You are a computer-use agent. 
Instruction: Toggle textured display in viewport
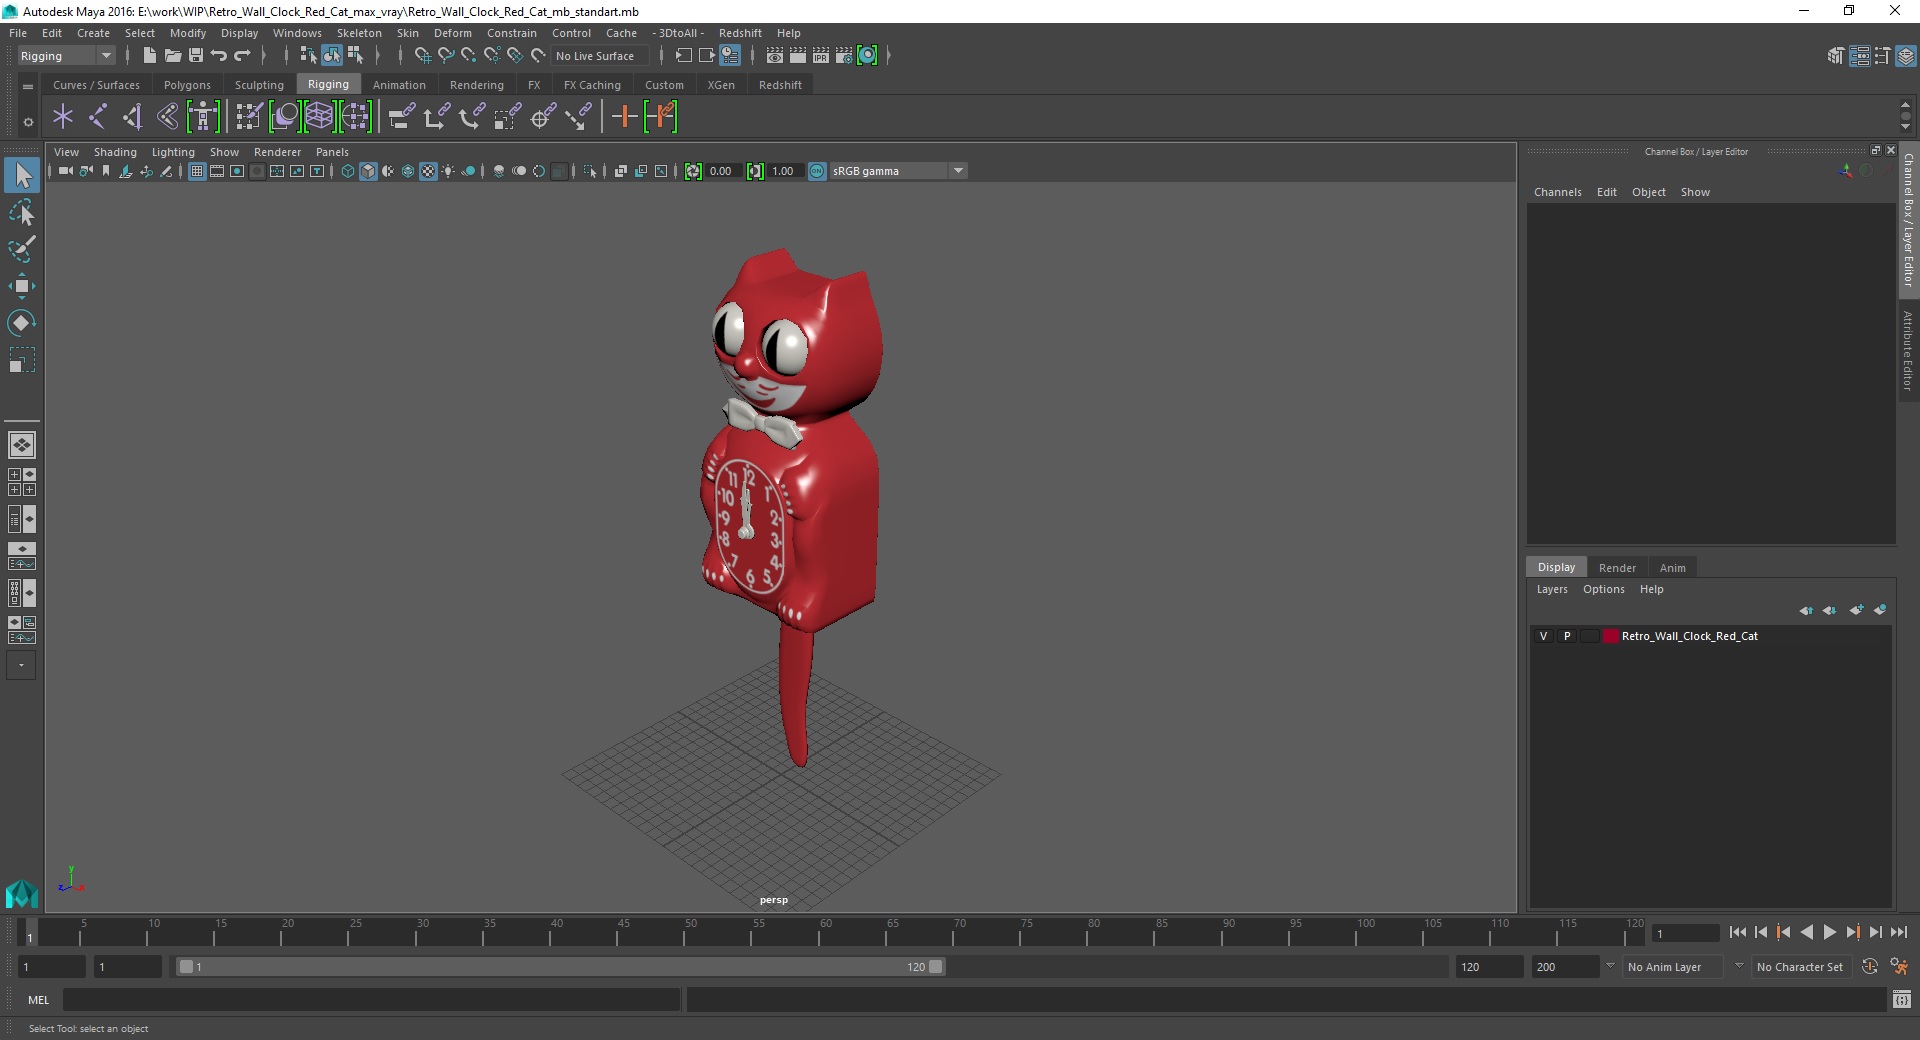(x=428, y=171)
